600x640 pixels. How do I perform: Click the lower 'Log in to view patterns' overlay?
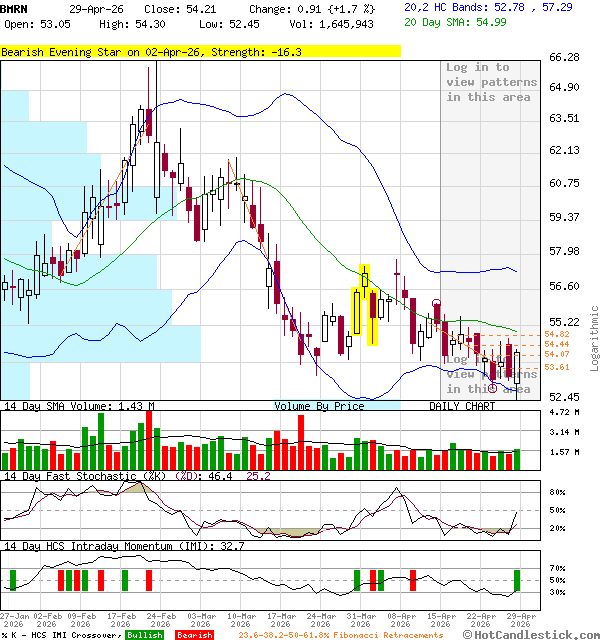[487, 374]
